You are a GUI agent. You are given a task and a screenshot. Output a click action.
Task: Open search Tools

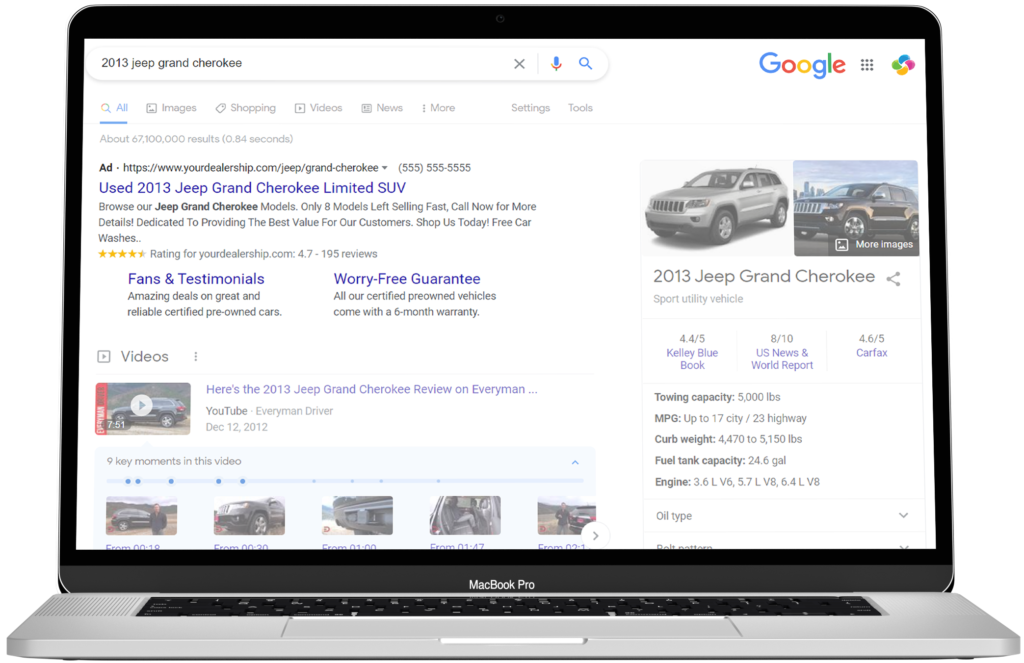(x=580, y=108)
